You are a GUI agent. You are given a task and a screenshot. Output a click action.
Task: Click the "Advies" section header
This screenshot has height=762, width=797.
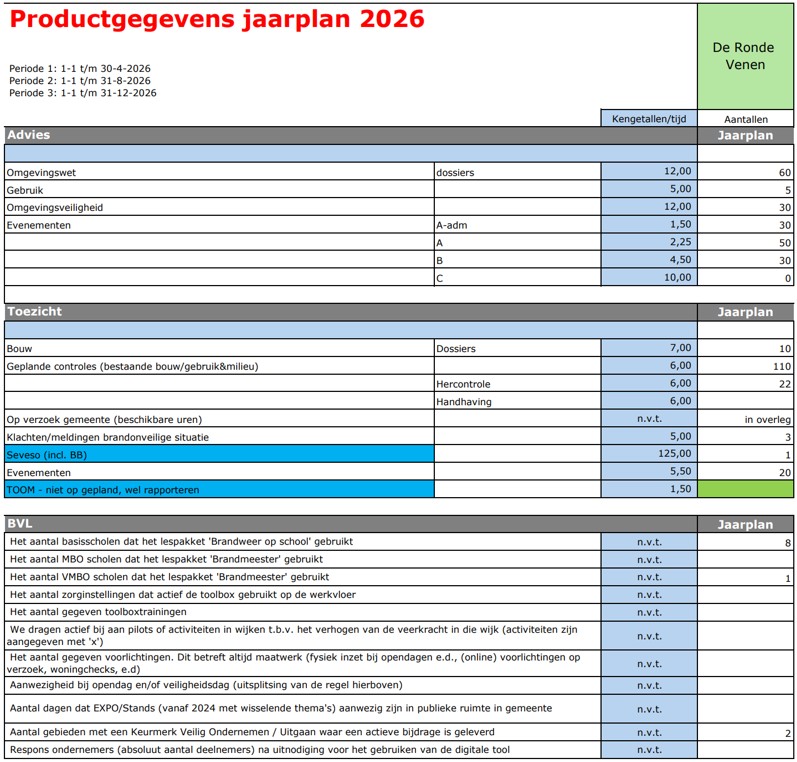click(x=28, y=135)
